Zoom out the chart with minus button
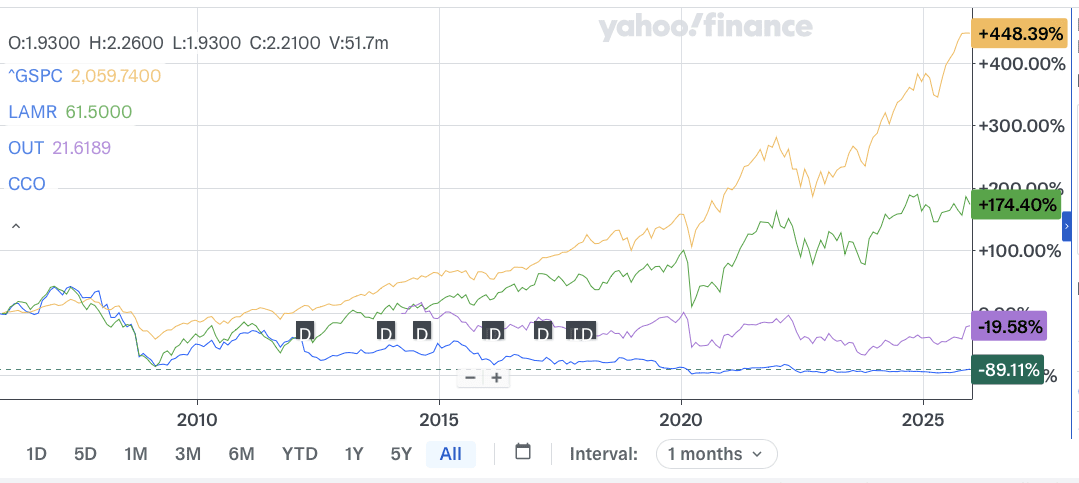 [x=470, y=377]
